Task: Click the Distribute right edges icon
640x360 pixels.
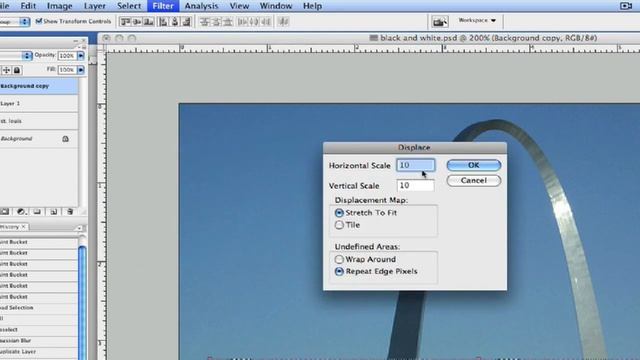Action: (x=266, y=22)
